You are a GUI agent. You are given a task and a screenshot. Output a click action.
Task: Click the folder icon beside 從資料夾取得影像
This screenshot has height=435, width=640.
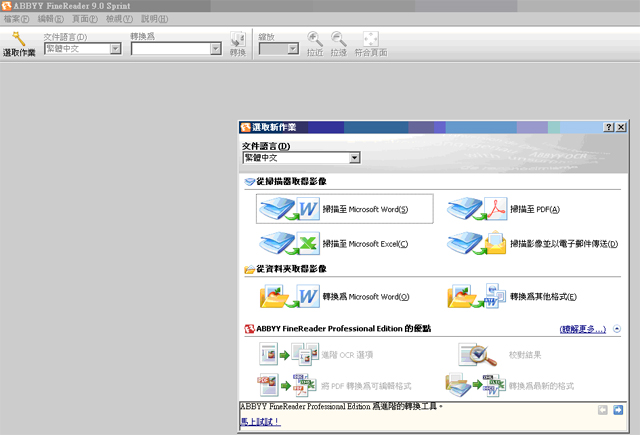[x=249, y=269]
